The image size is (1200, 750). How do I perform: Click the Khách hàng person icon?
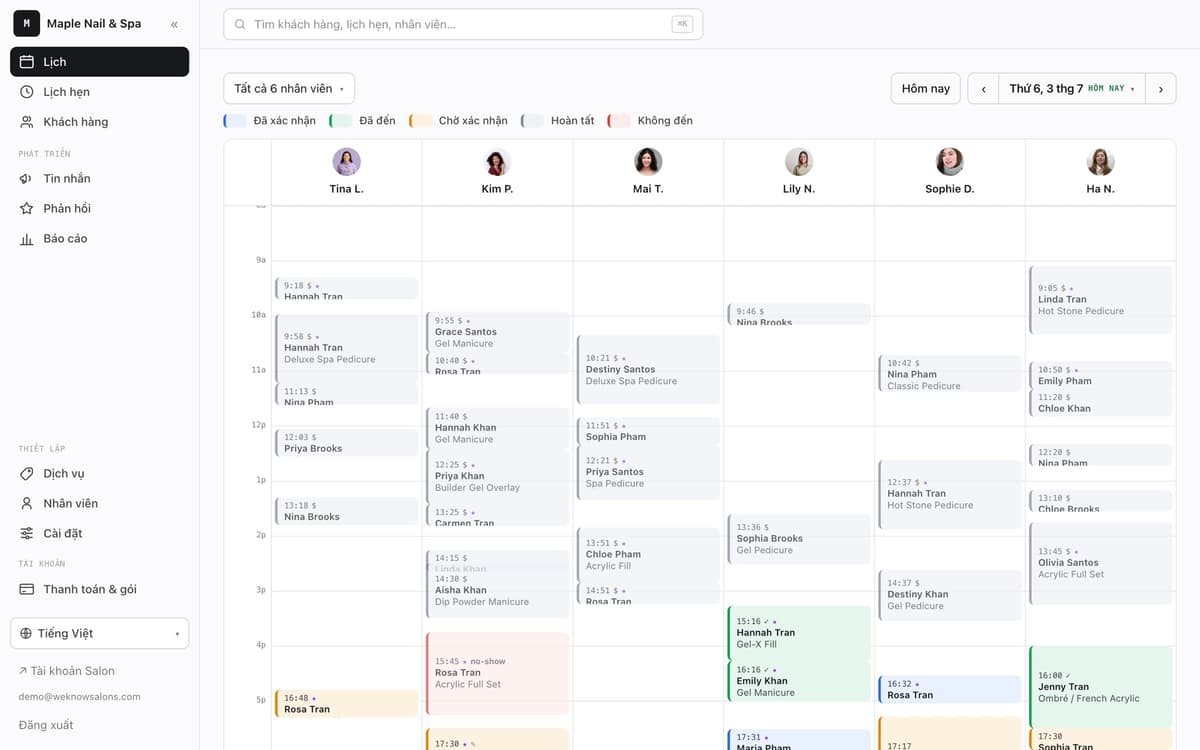(27, 122)
